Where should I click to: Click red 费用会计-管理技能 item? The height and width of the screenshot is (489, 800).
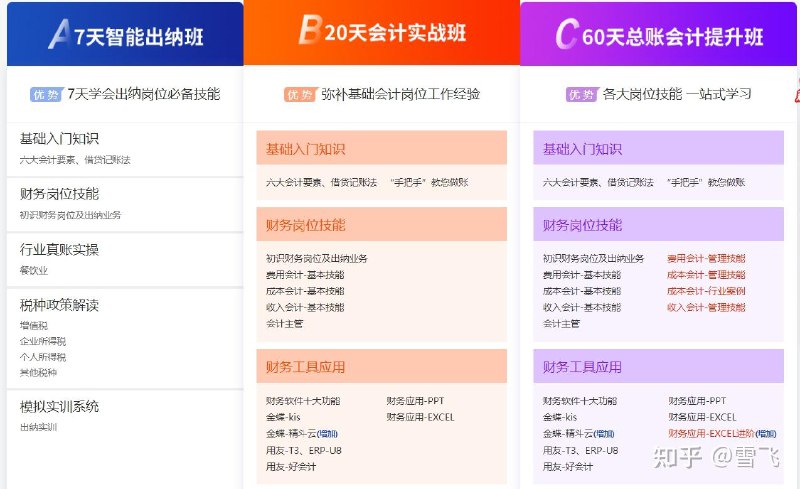coord(706,258)
